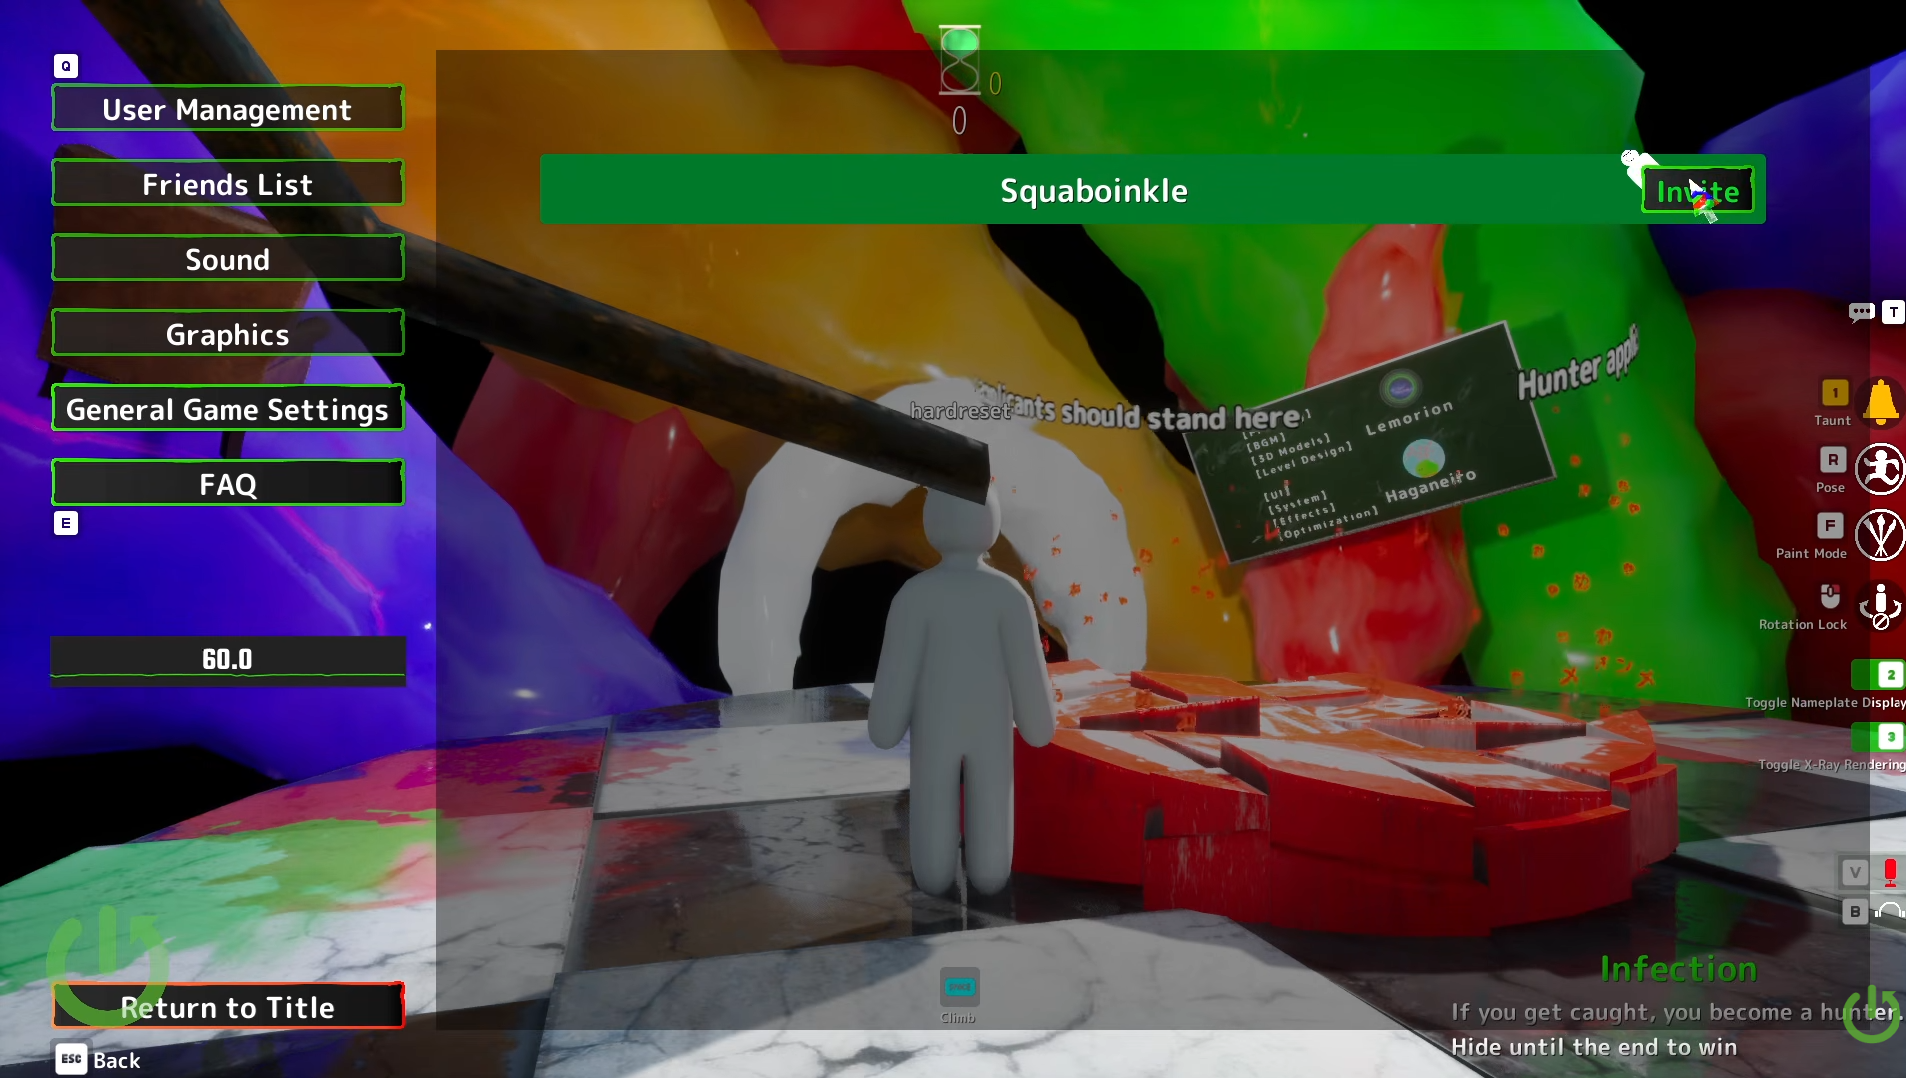Screen dimensions: 1906x1078
Task: Toggle X-Ray Rendering switch
Action: [x=1879, y=737]
